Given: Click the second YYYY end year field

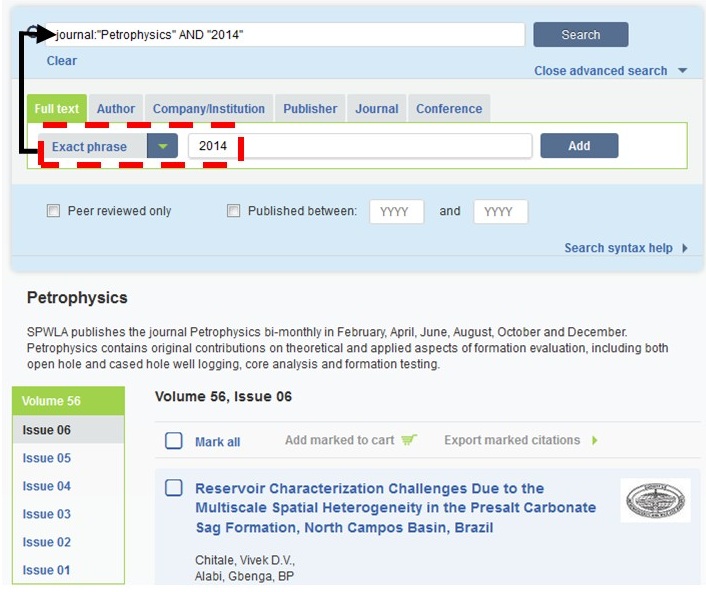Looking at the screenshot, I should 501,212.
